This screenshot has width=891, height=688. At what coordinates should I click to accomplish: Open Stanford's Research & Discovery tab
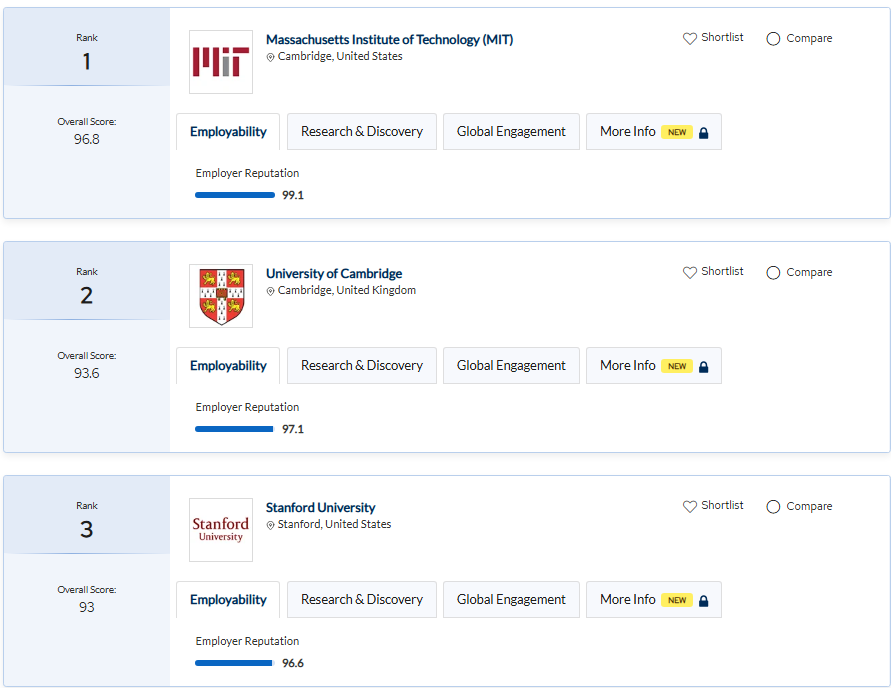(362, 600)
